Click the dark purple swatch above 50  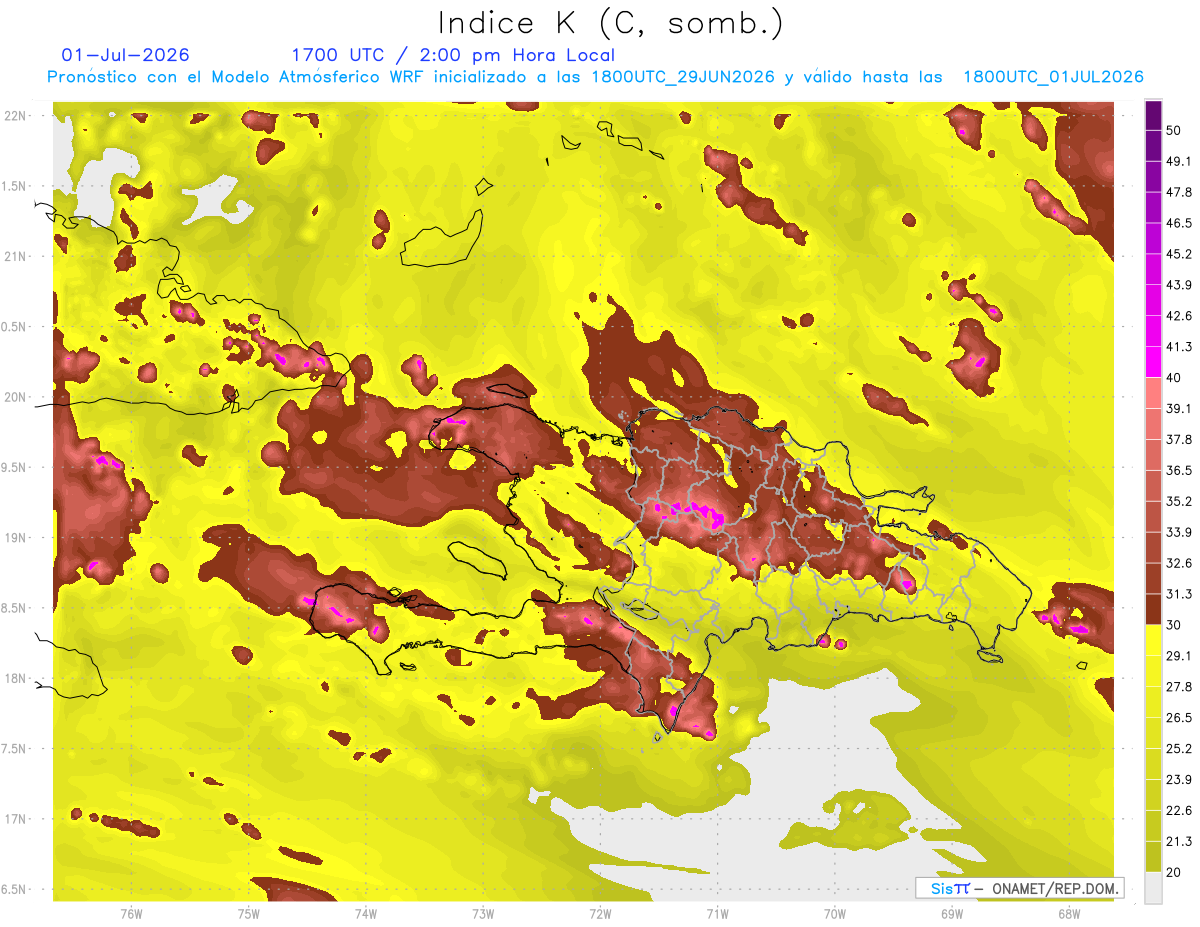[1153, 116]
